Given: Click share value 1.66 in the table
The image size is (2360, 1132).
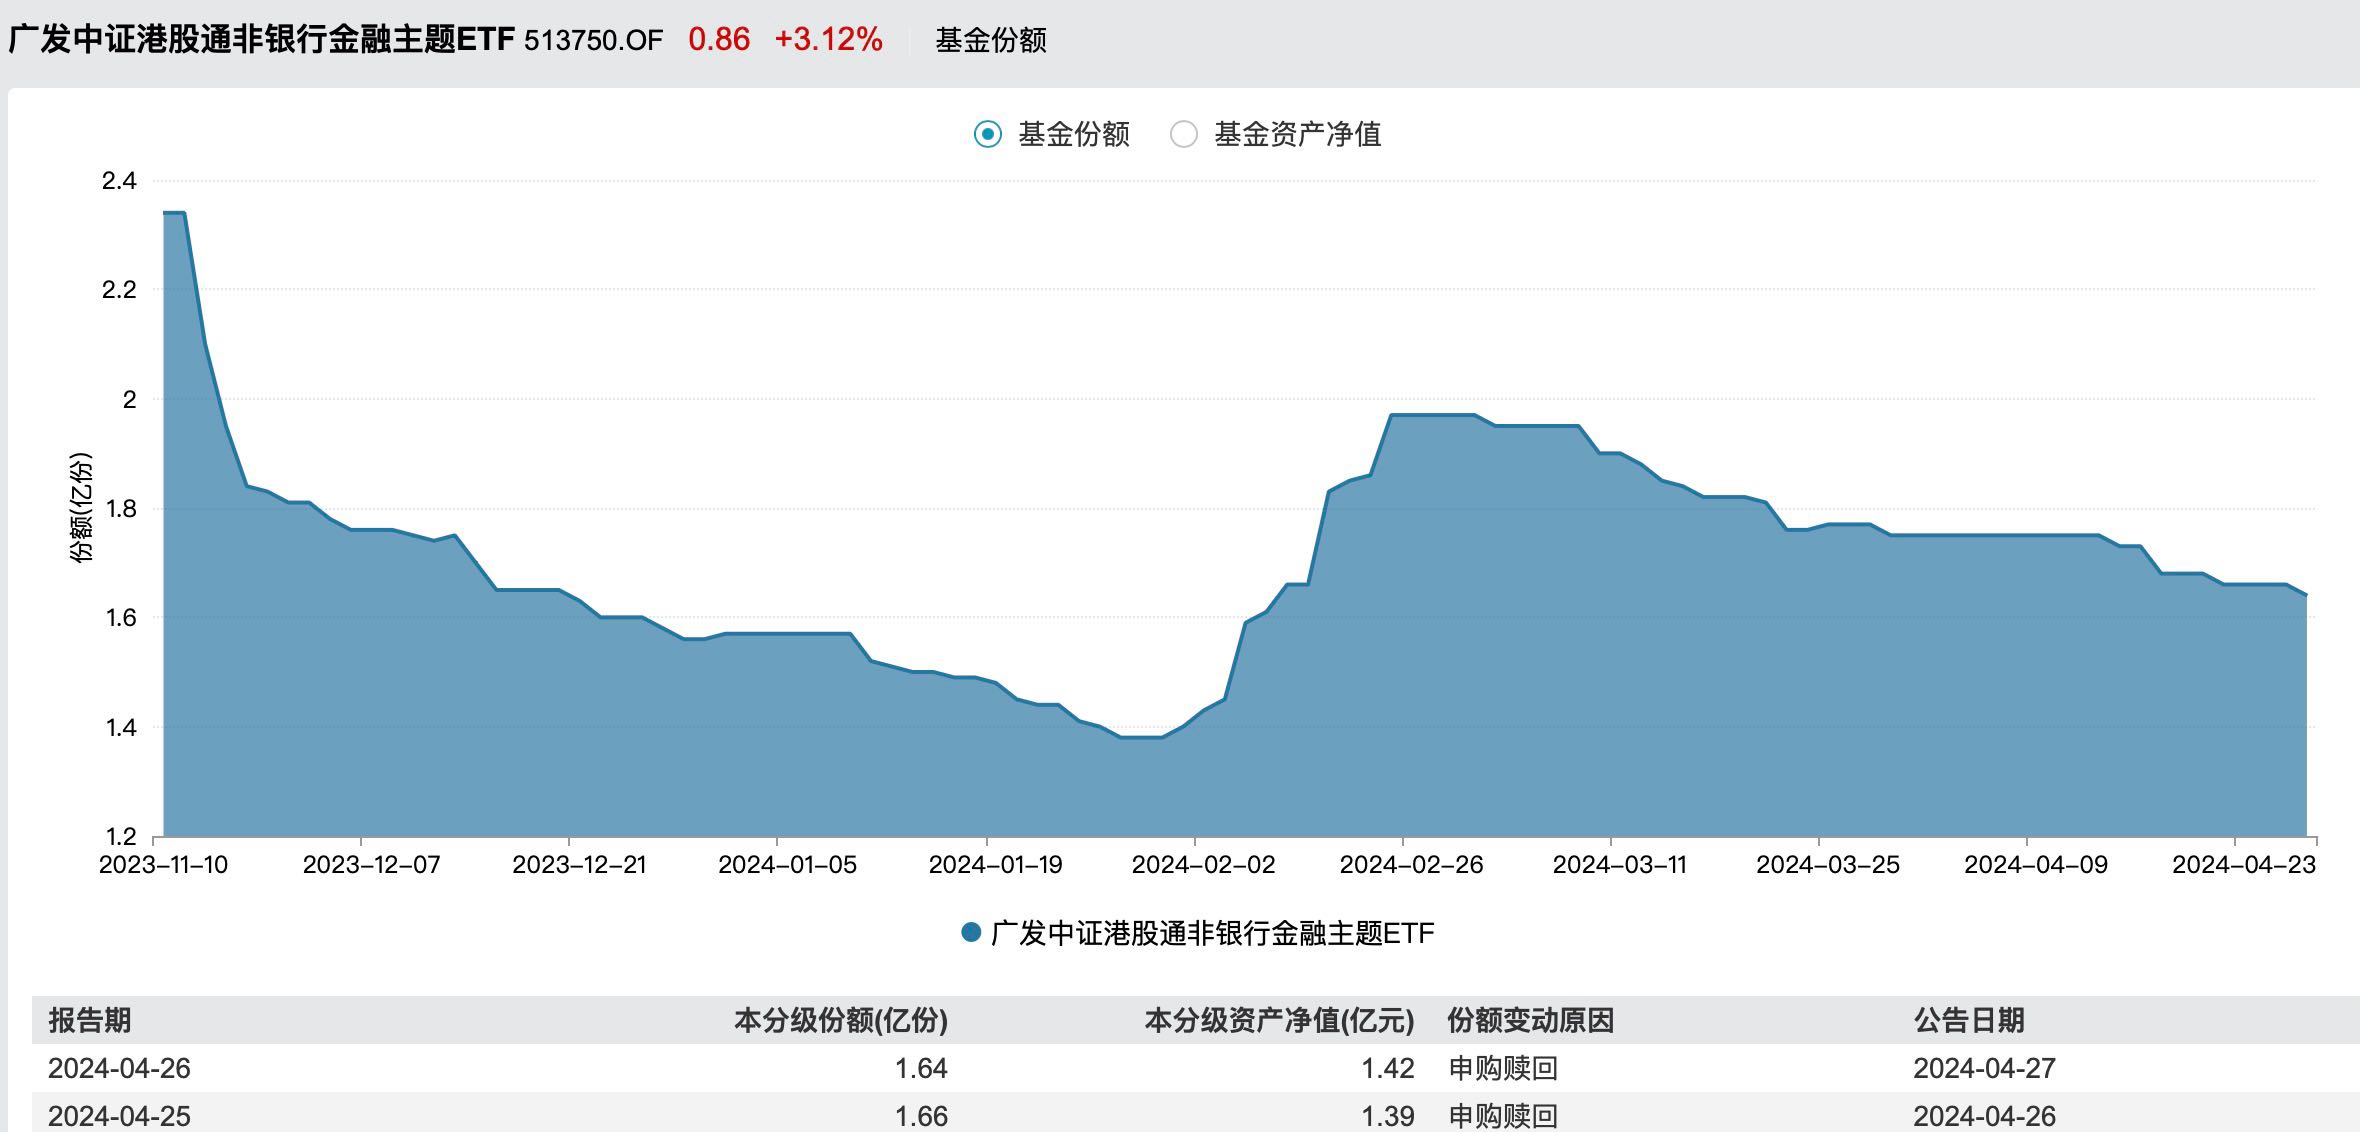Looking at the screenshot, I should click(x=921, y=1116).
